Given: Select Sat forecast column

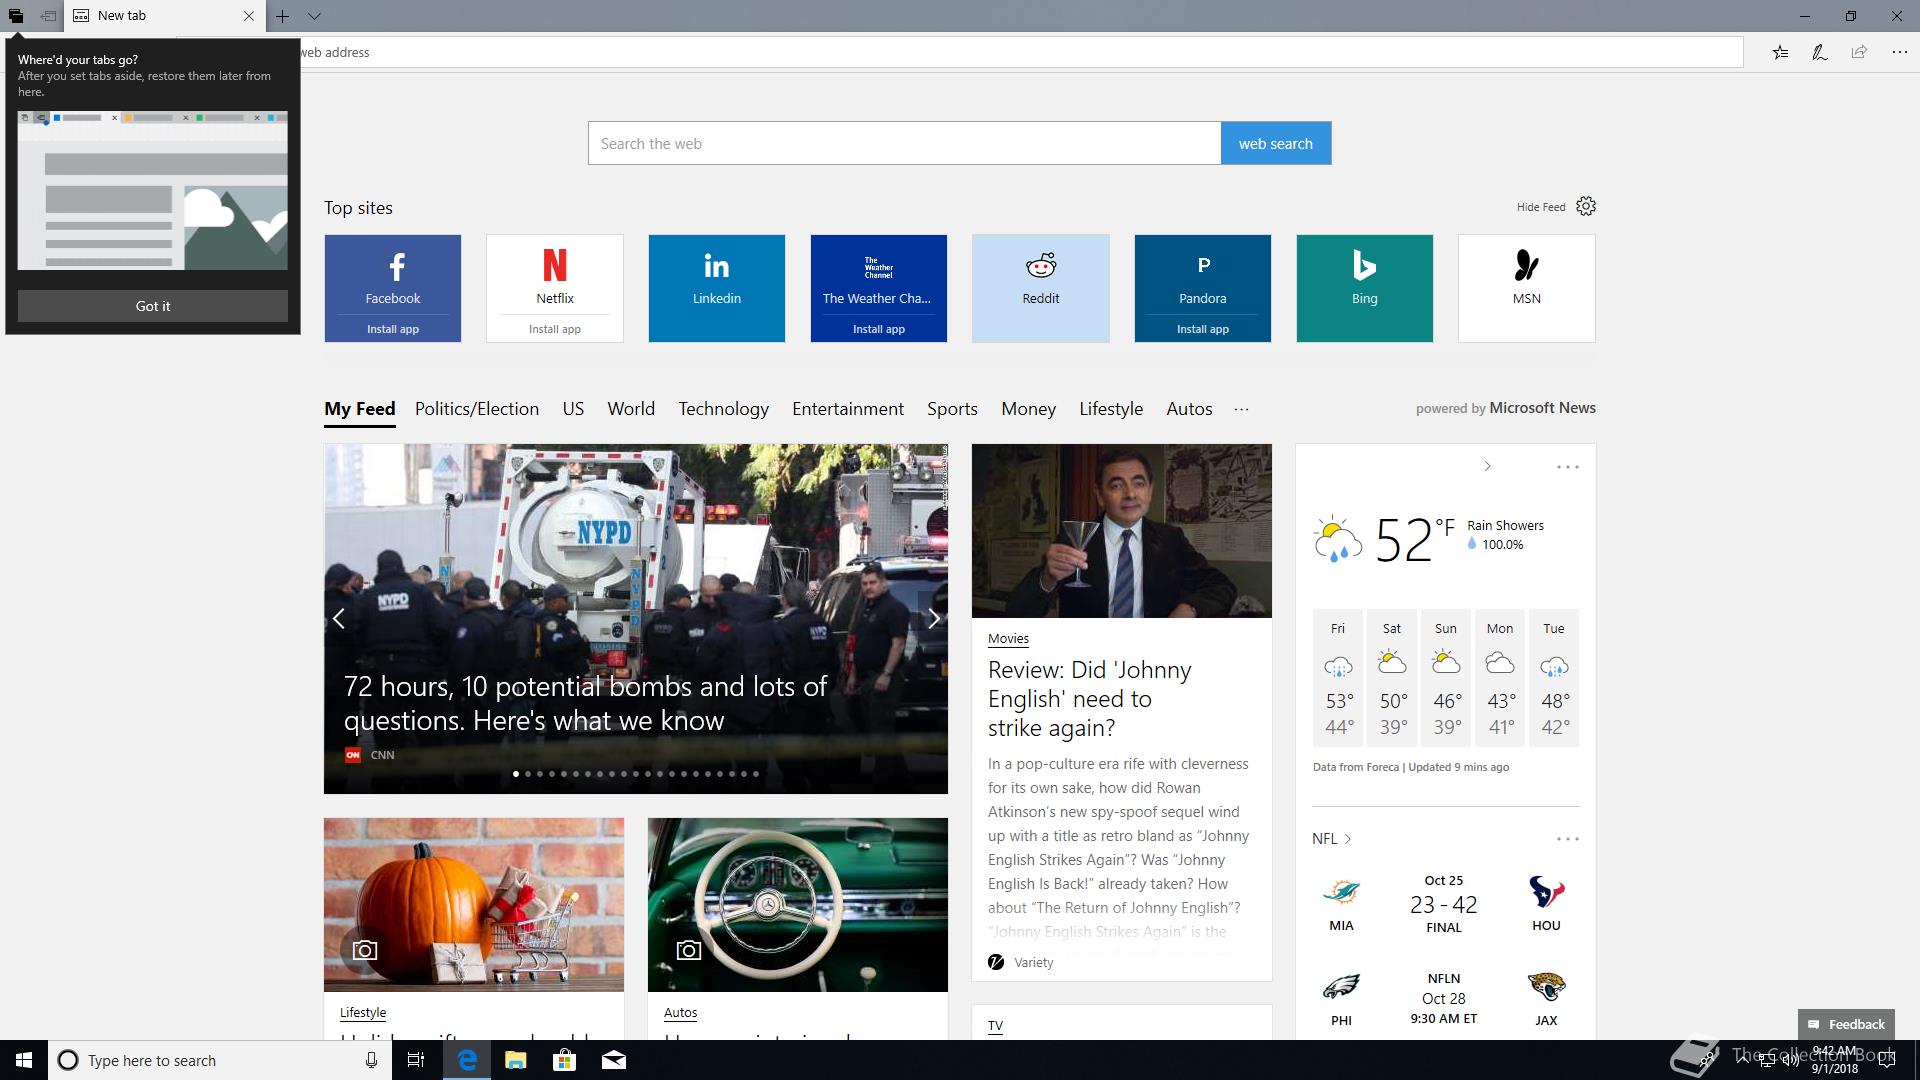Looking at the screenshot, I should [1392, 678].
